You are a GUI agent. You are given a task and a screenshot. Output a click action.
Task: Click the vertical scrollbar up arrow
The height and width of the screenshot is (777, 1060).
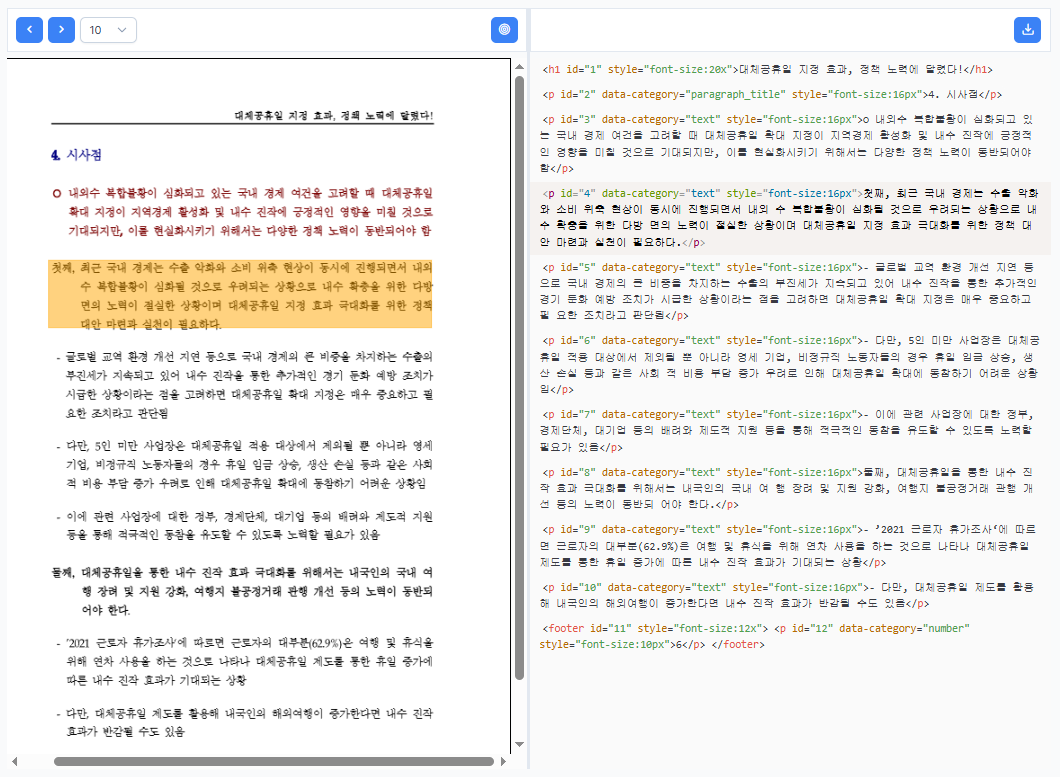point(519,66)
